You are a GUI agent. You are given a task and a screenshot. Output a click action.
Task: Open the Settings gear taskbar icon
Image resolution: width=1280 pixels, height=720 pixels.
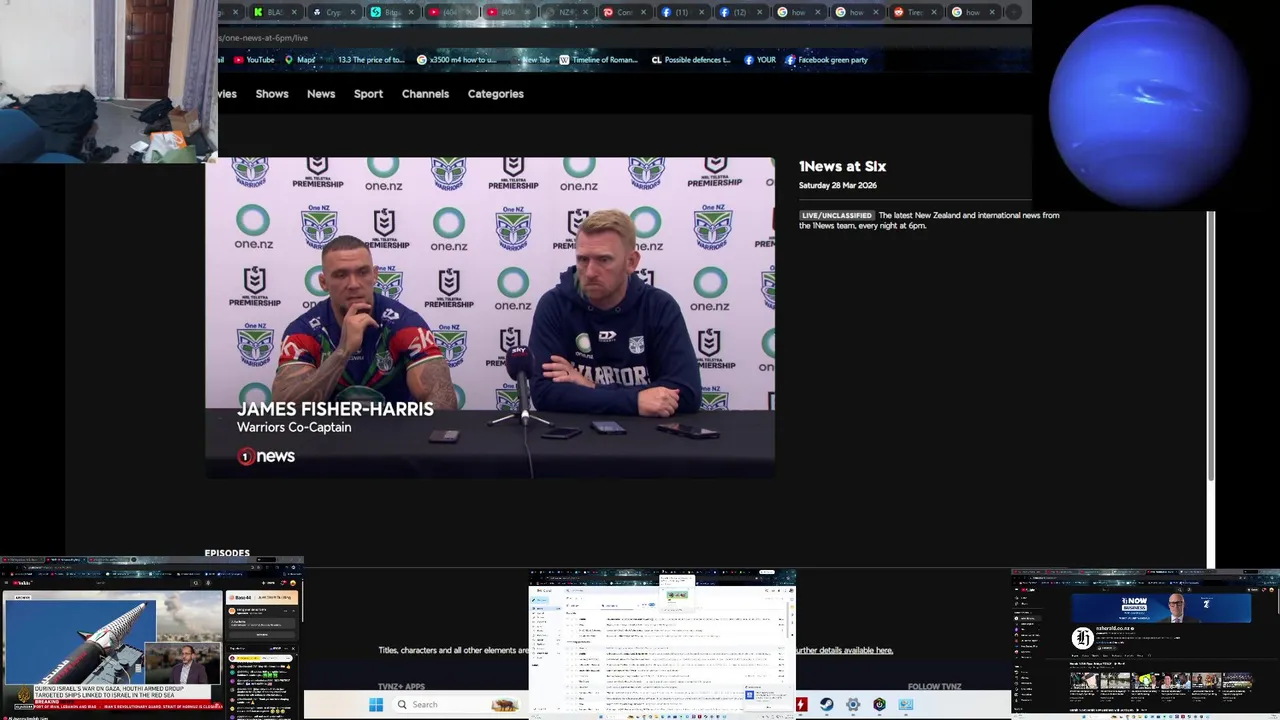(x=853, y=705)
